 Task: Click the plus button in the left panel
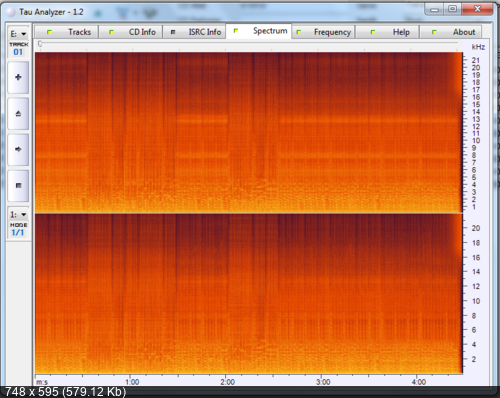18,77
